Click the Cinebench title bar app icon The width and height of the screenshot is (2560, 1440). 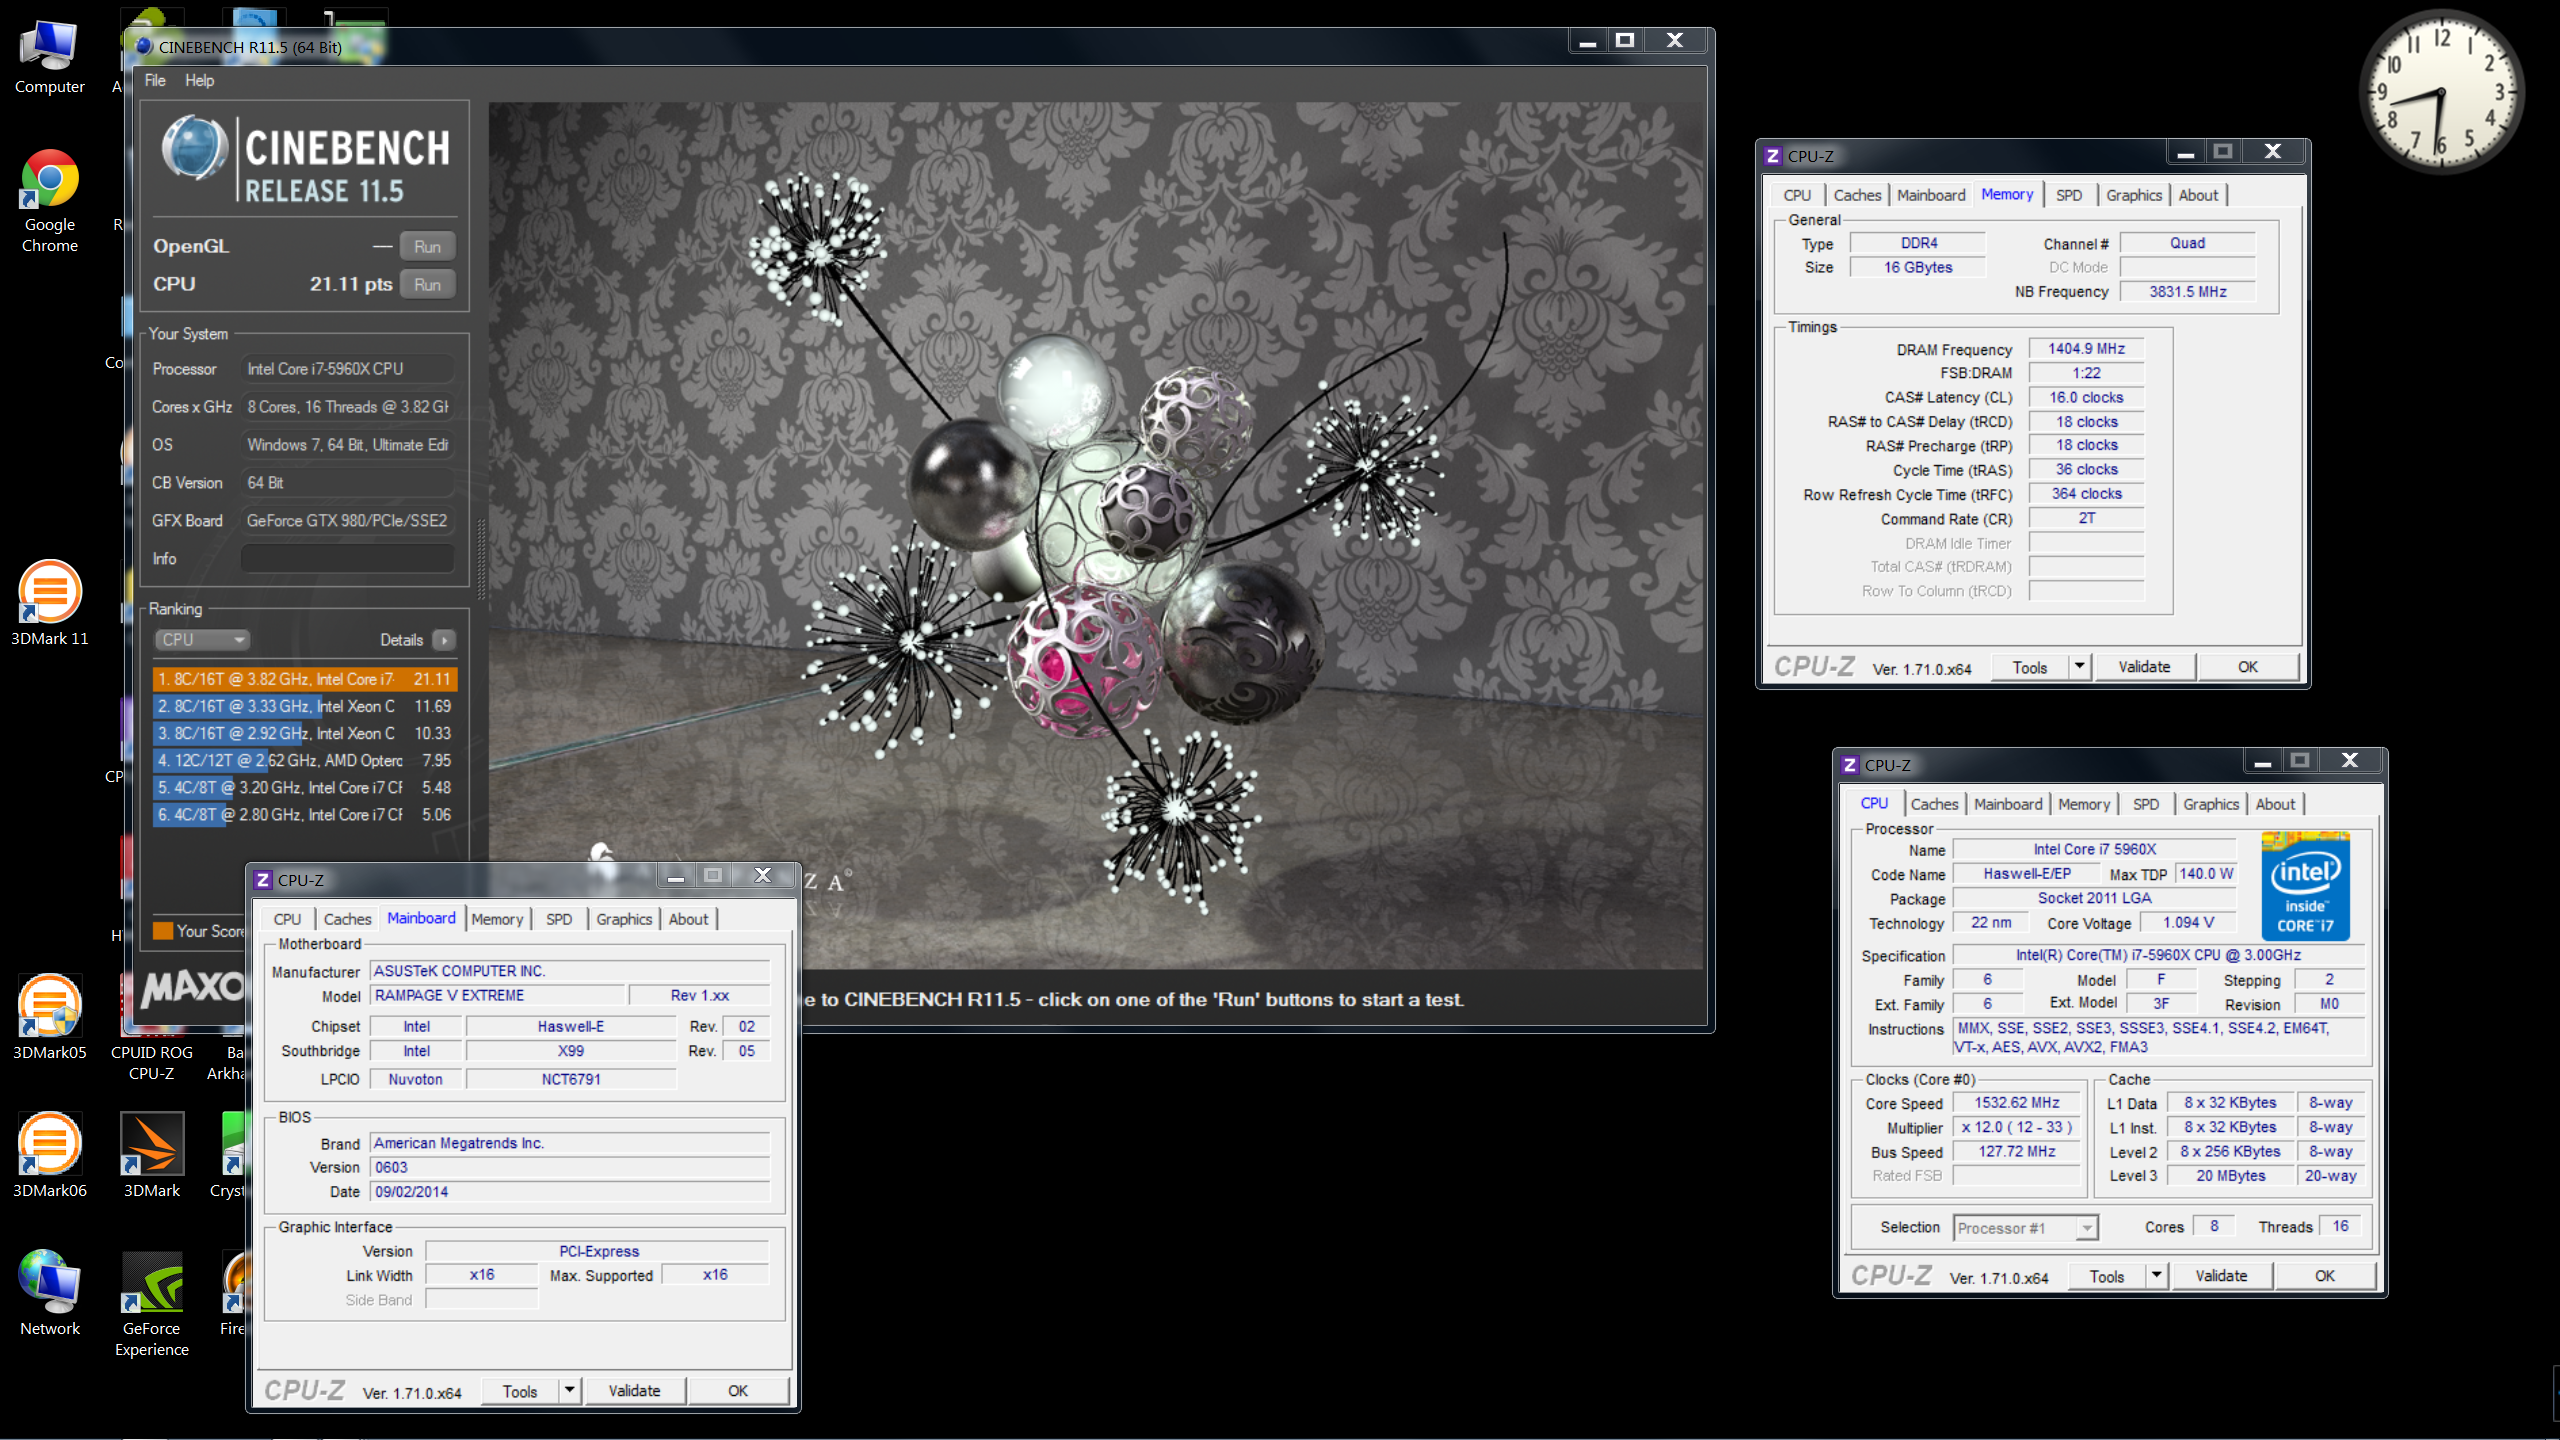coord(144,46)
